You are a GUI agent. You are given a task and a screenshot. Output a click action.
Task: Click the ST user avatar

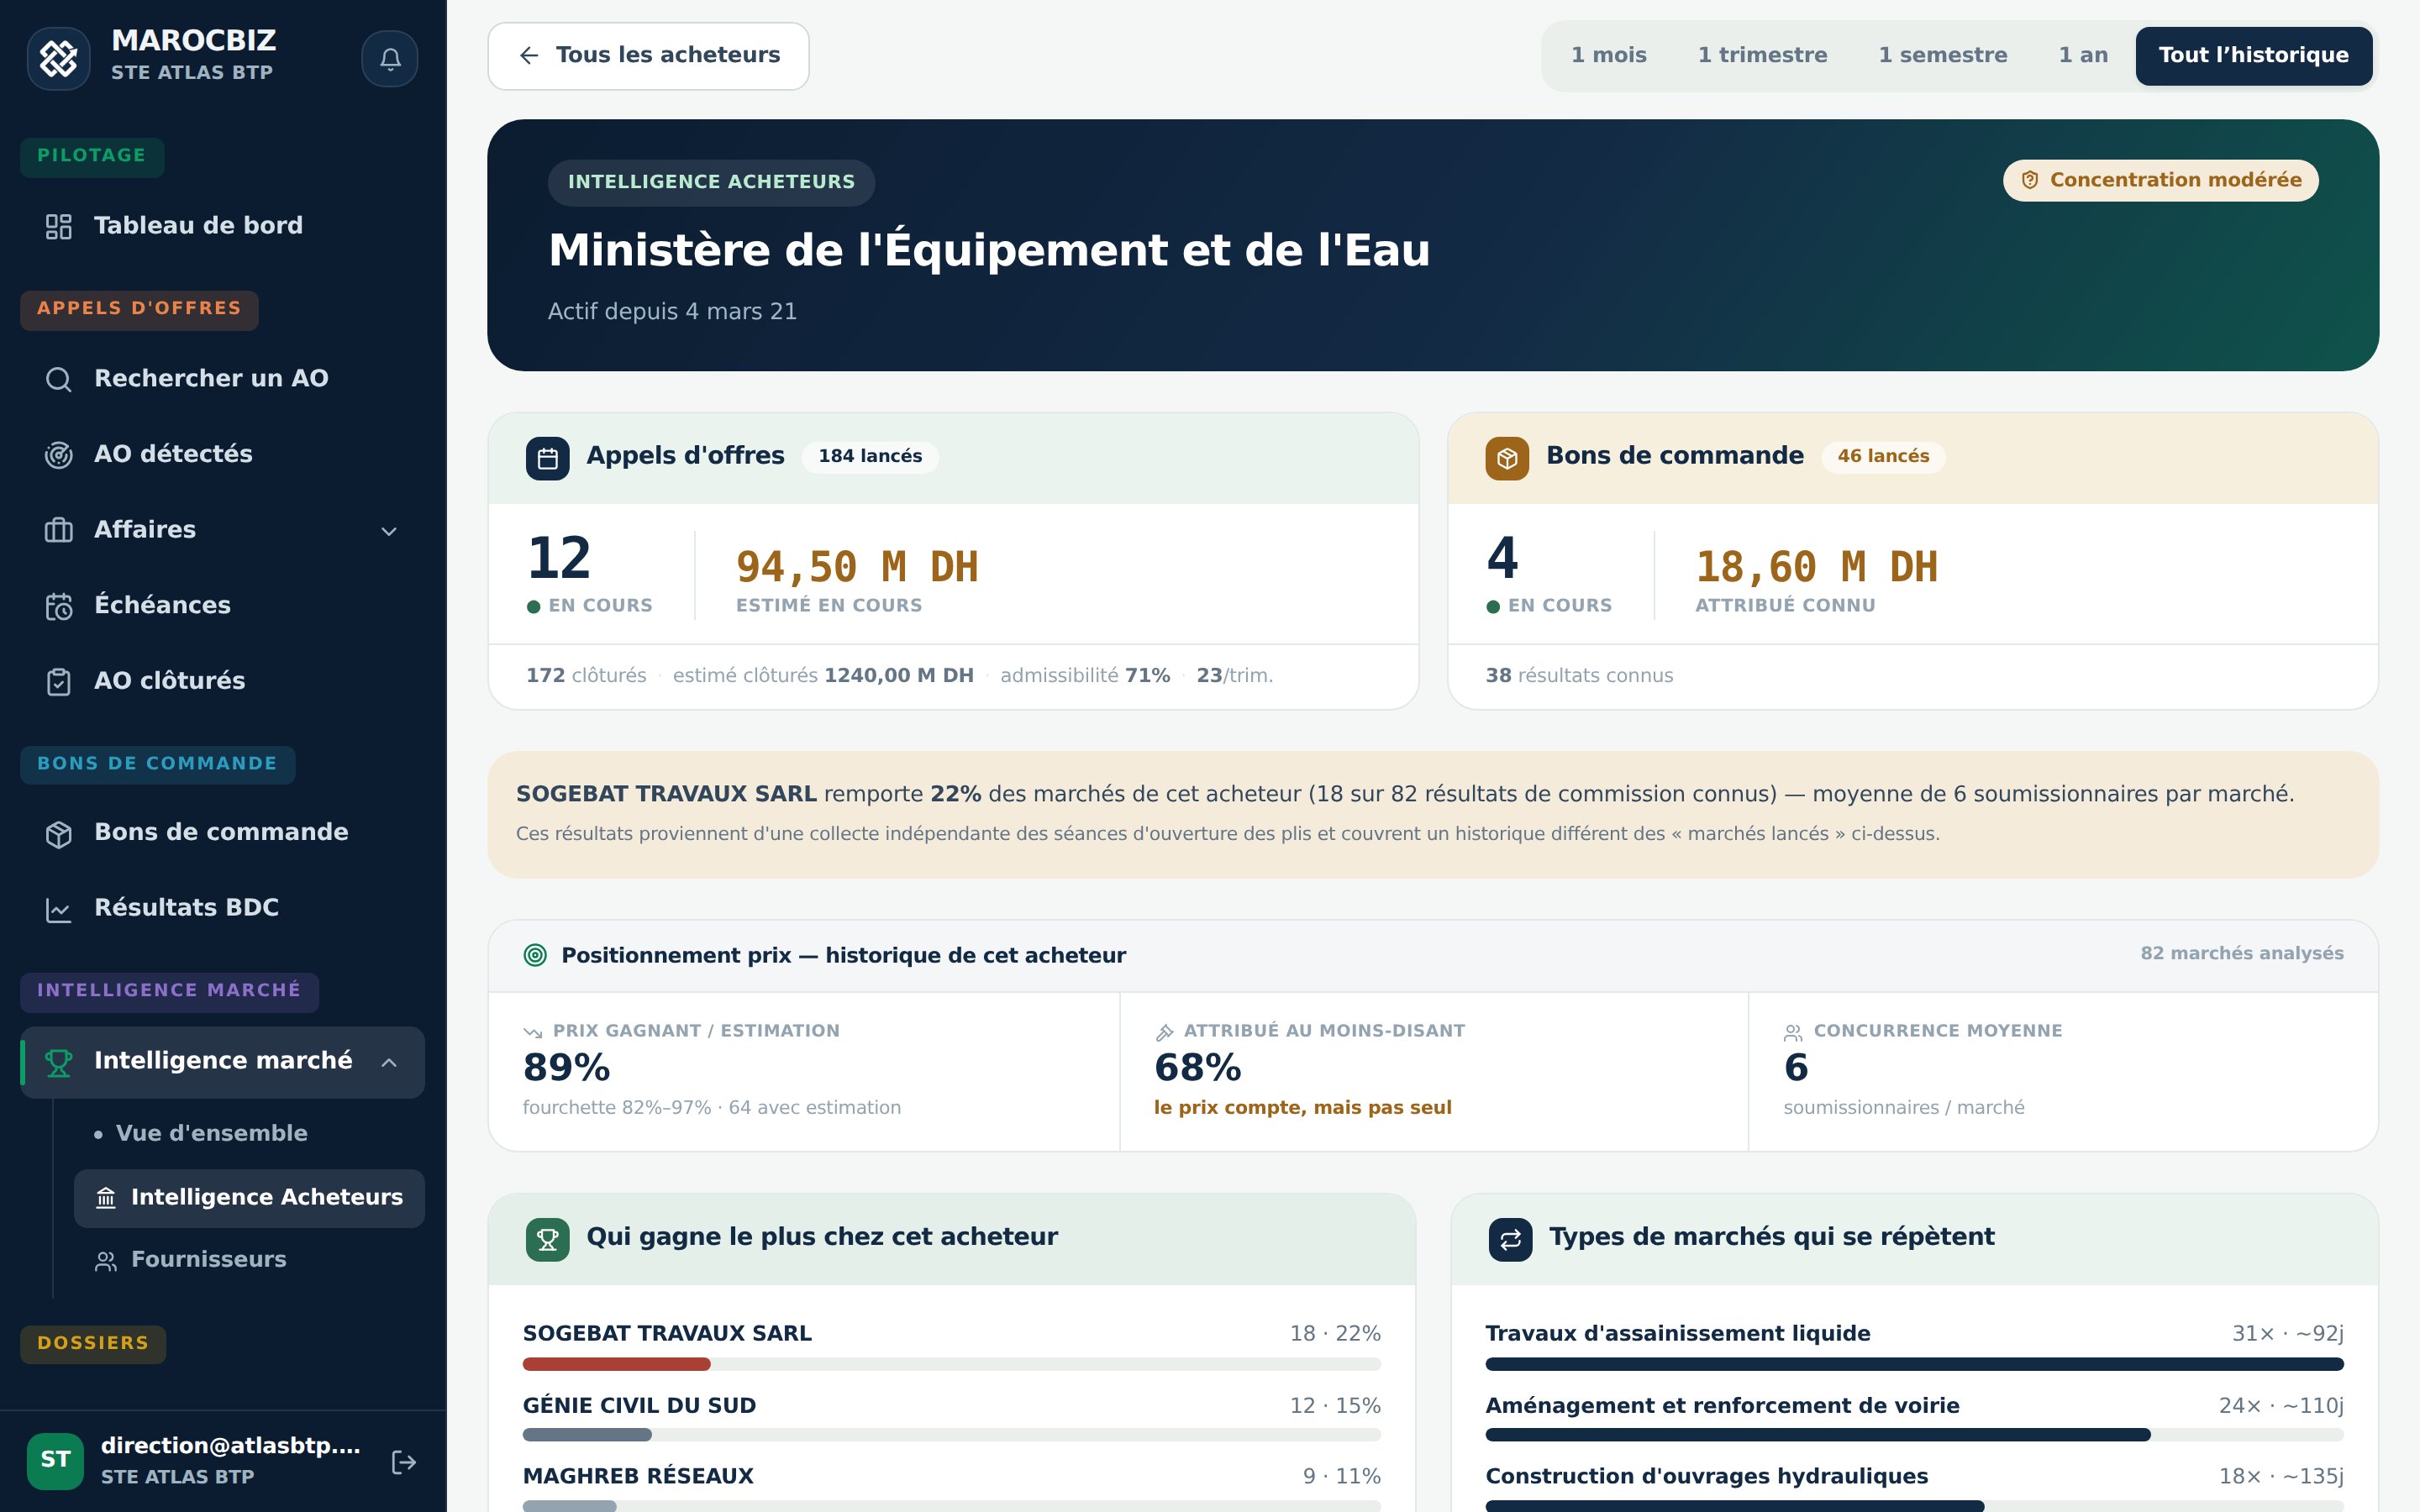click(55, 1461)
